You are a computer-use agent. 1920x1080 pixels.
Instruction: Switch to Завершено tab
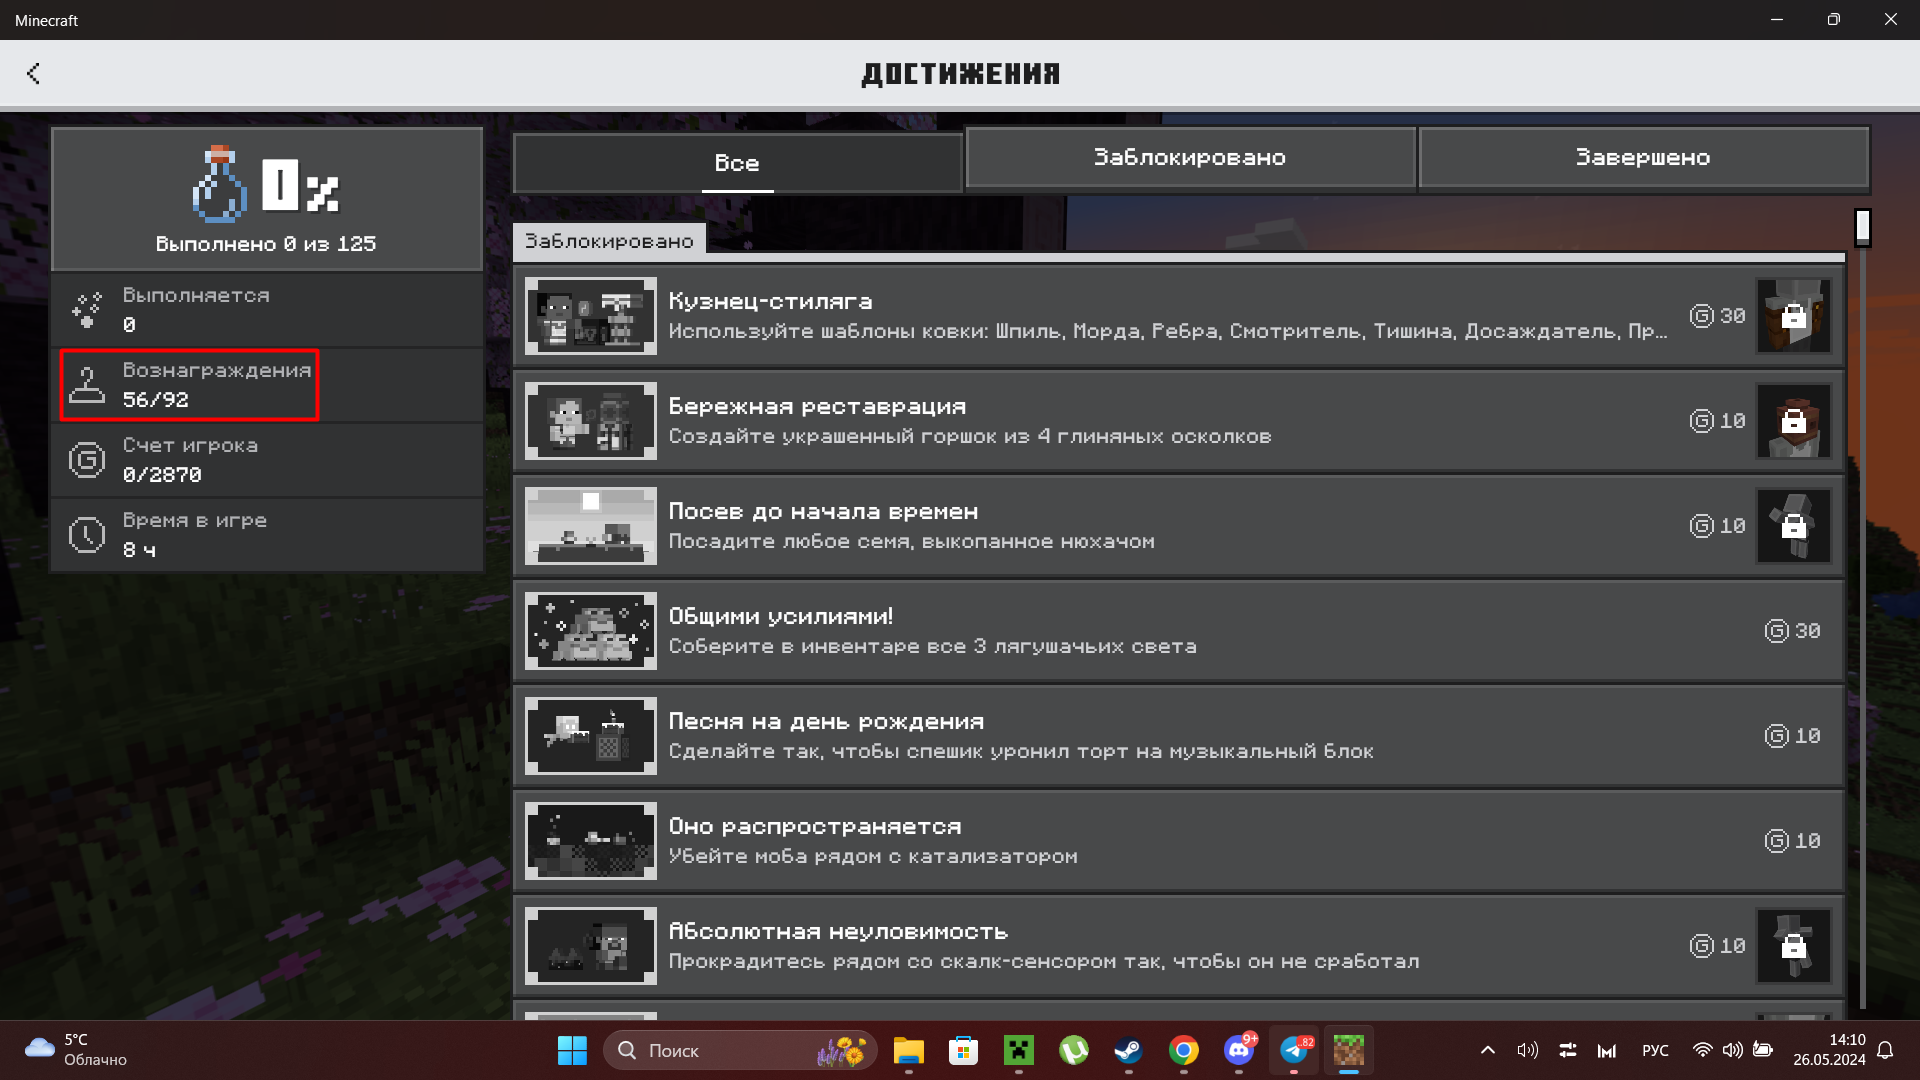coord(1643,157)
